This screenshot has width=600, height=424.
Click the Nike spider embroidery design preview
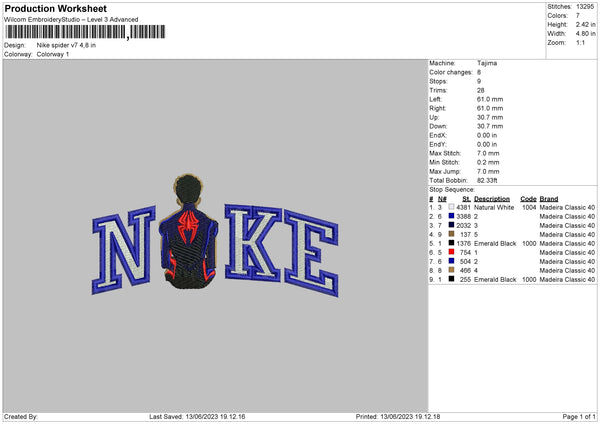[215, 235]
